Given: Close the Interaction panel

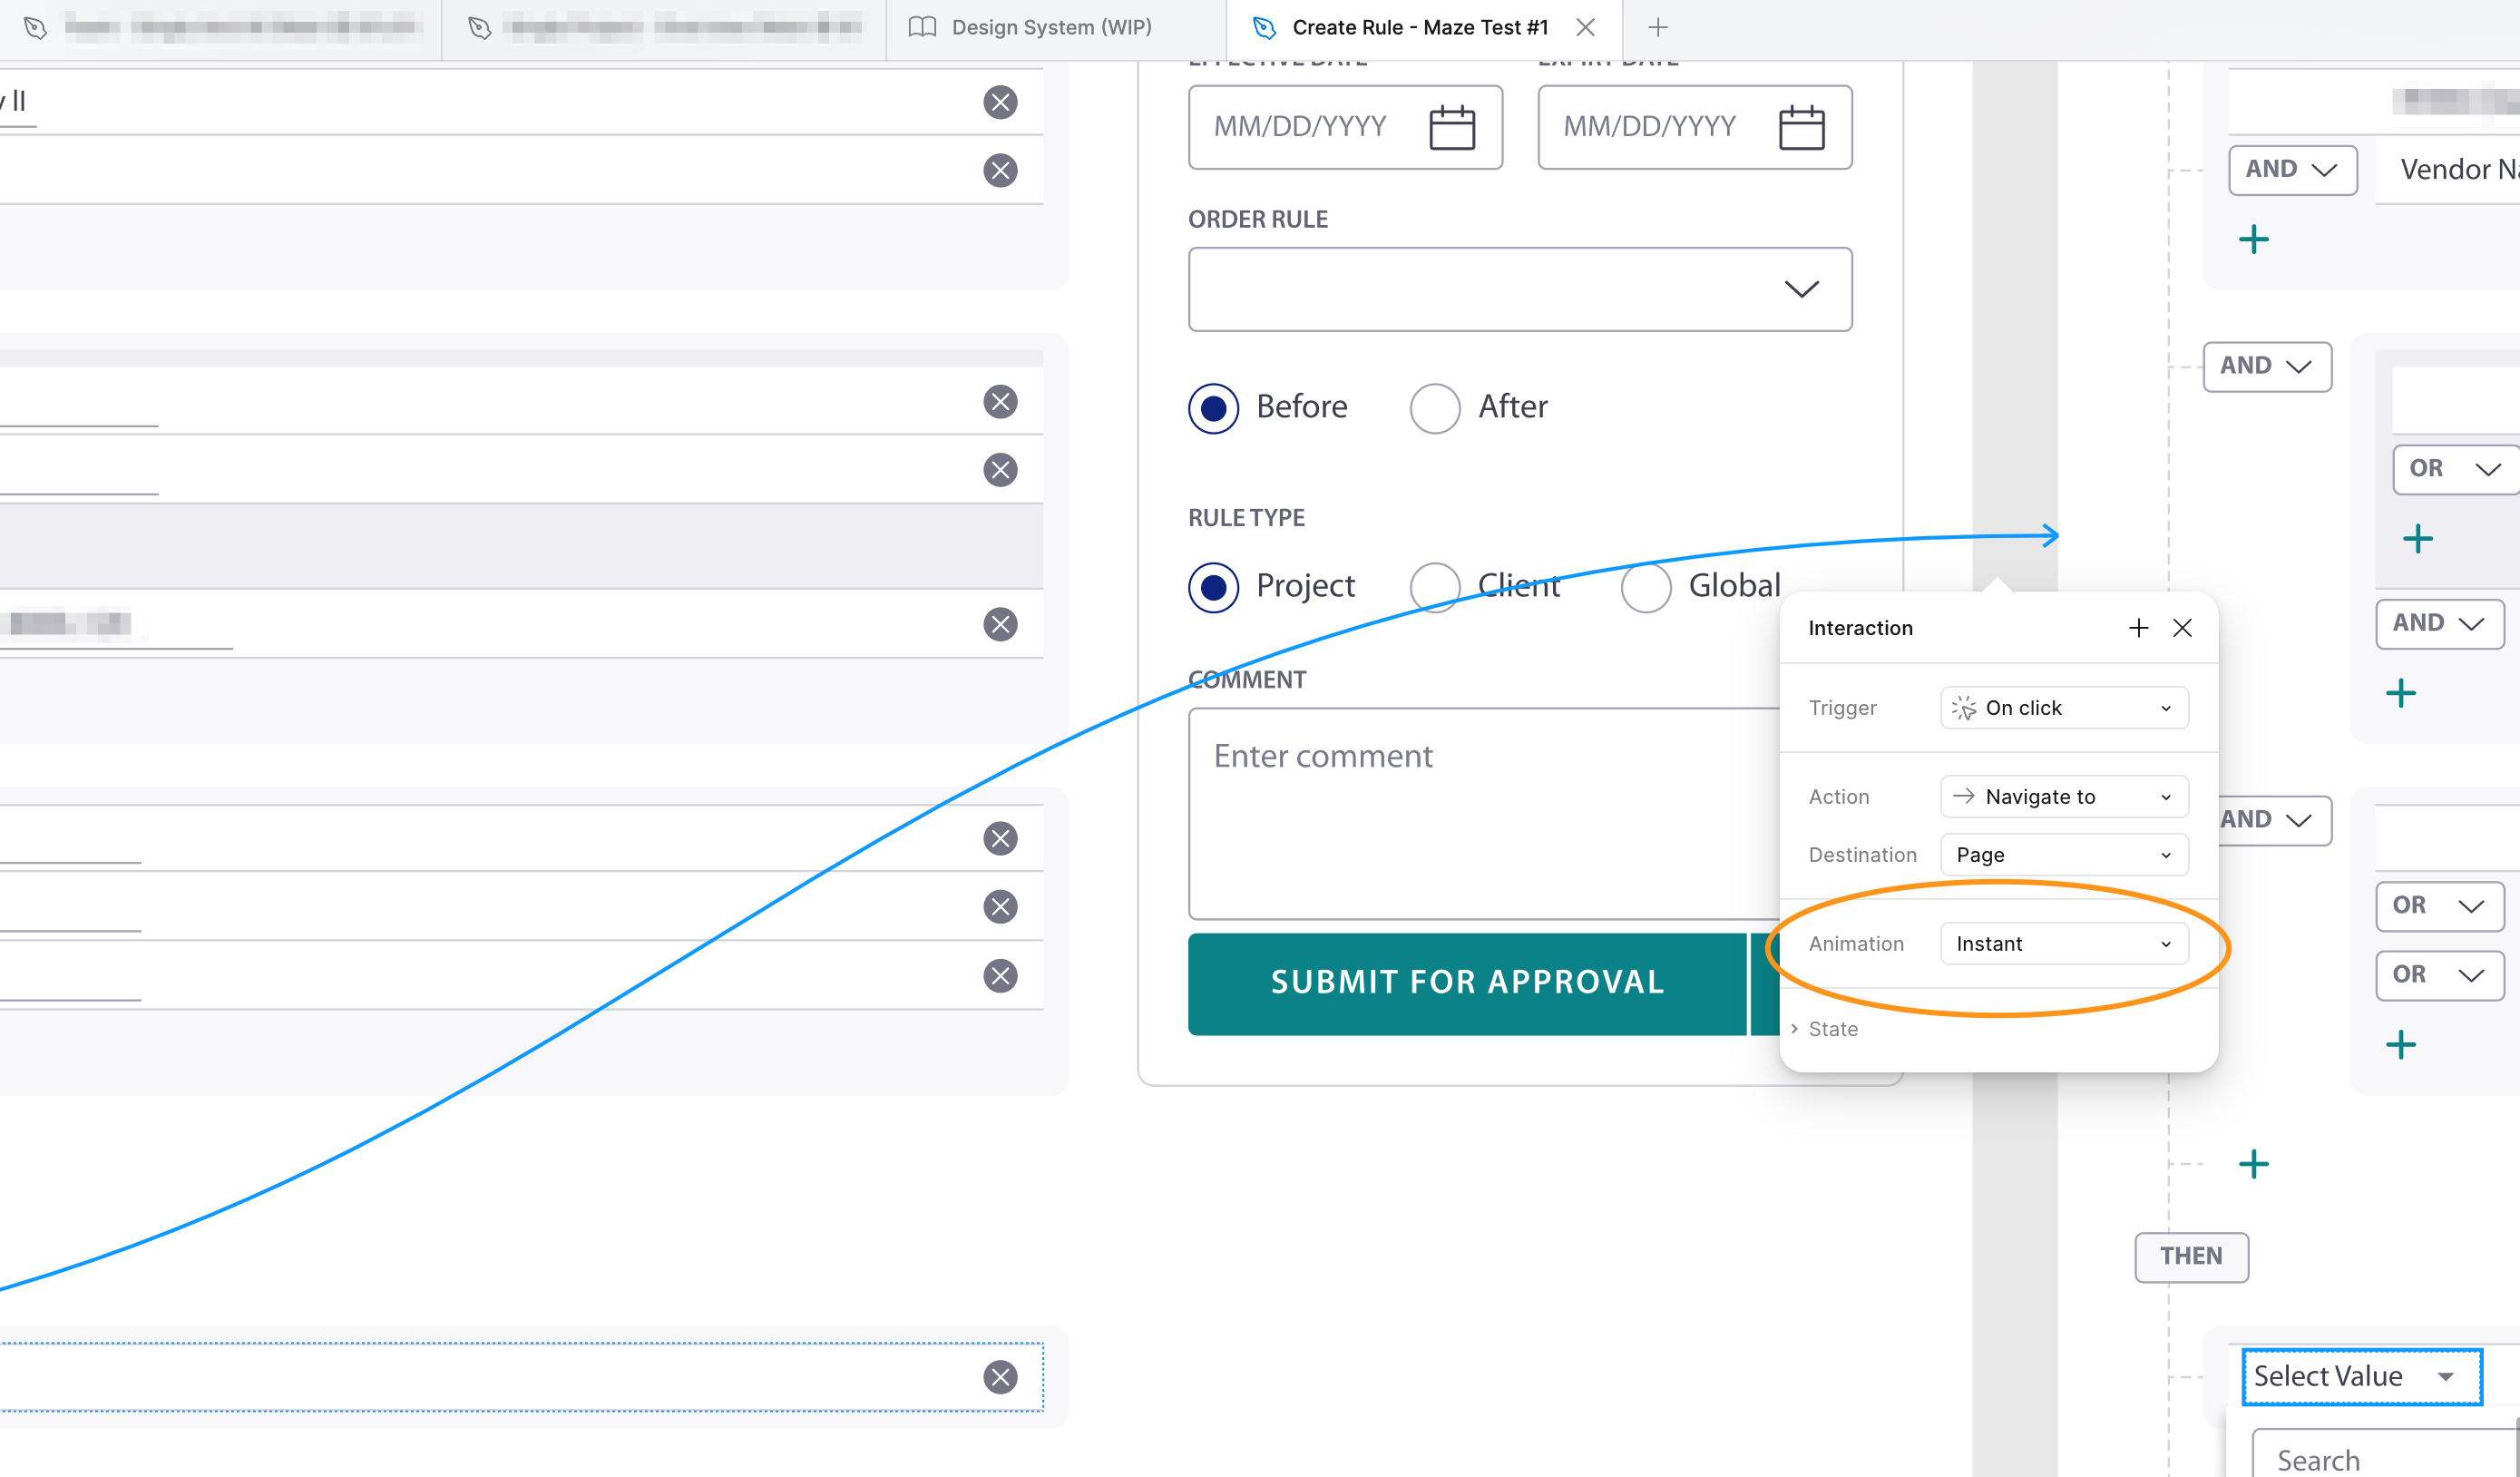Looking at the screenshot, I should (2183, 628).
